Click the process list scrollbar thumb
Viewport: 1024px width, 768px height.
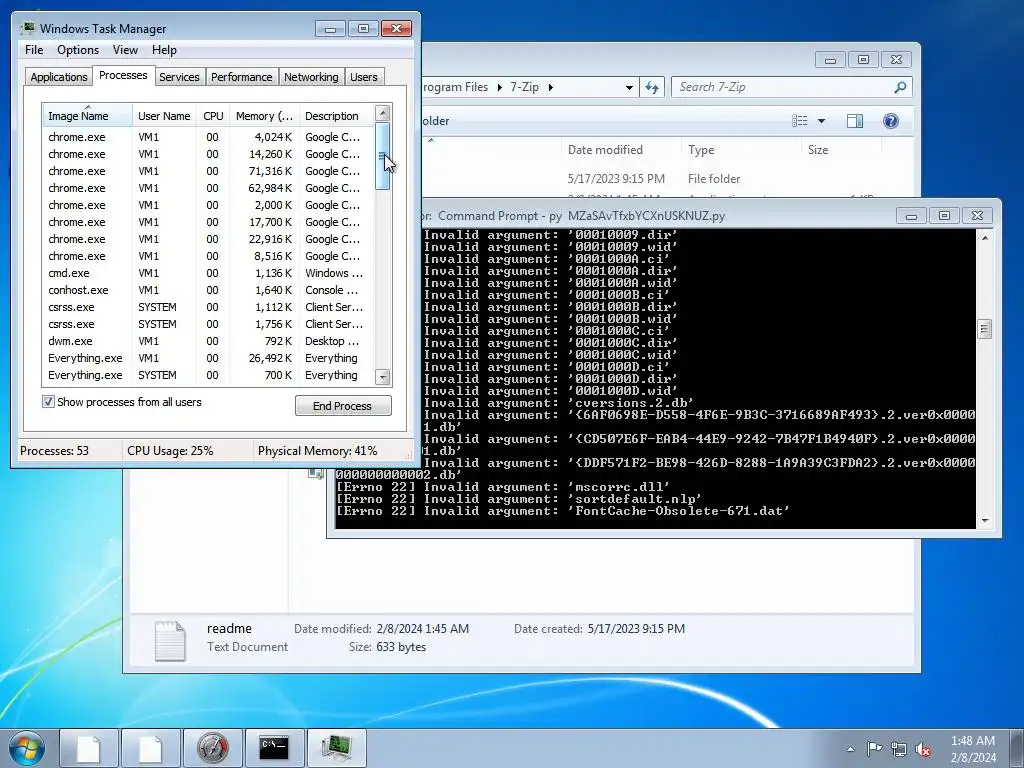pyautogui.click(x=383, y=156)
